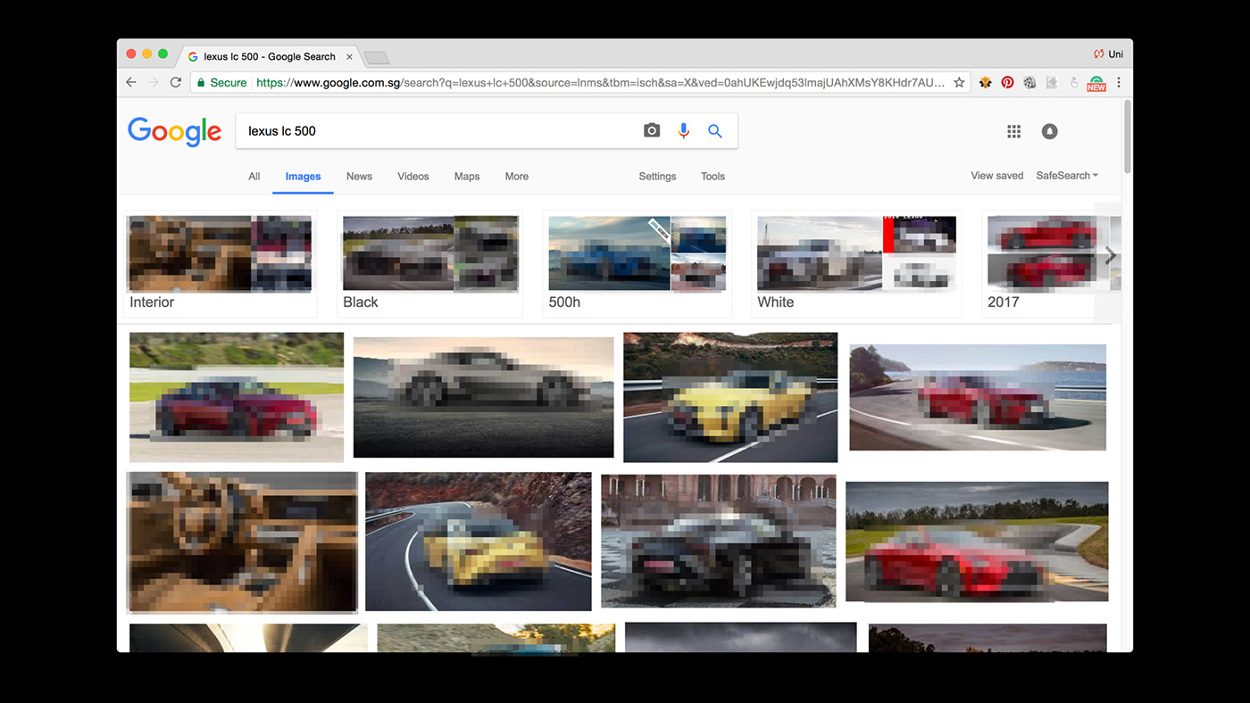Click the grey hand pointer extension icon
This screenshot has height=703, width=1250.
[x=1074, y=82]
